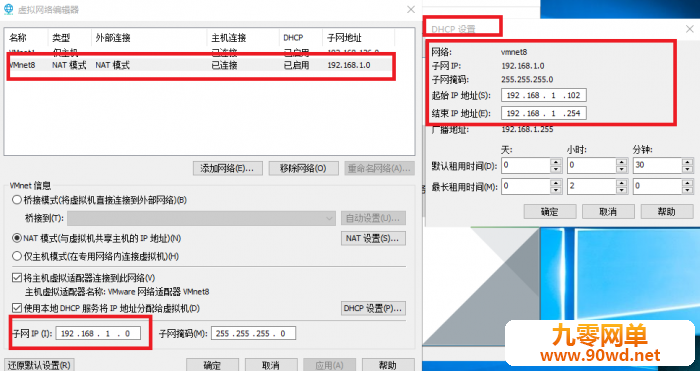Viewport: 700px width, 371px height.
Task: Click the 主机连接 column header
Action: click(x=243, y=38)
